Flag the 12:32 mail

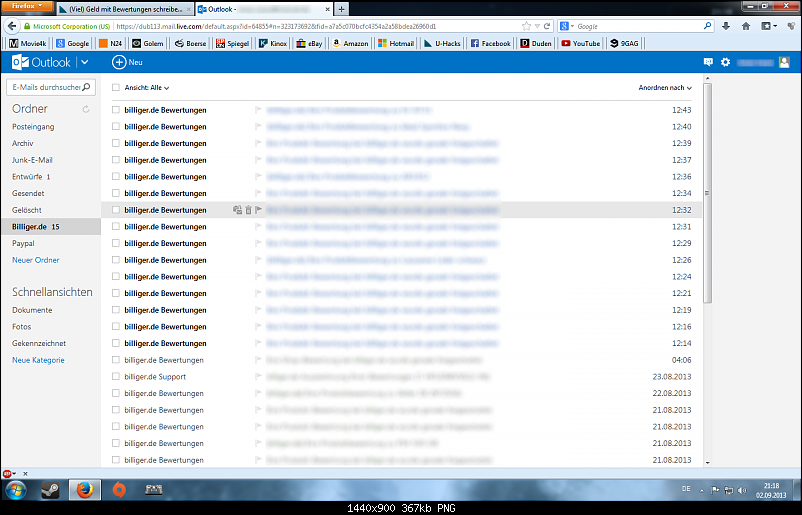tap(258, 210)
